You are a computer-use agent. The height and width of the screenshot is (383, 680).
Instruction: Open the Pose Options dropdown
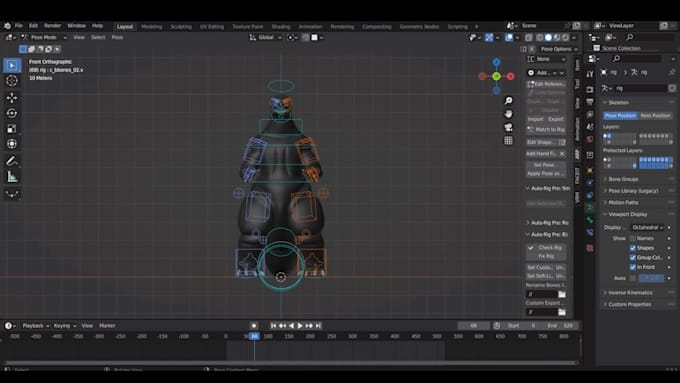(x=559, y=49)
